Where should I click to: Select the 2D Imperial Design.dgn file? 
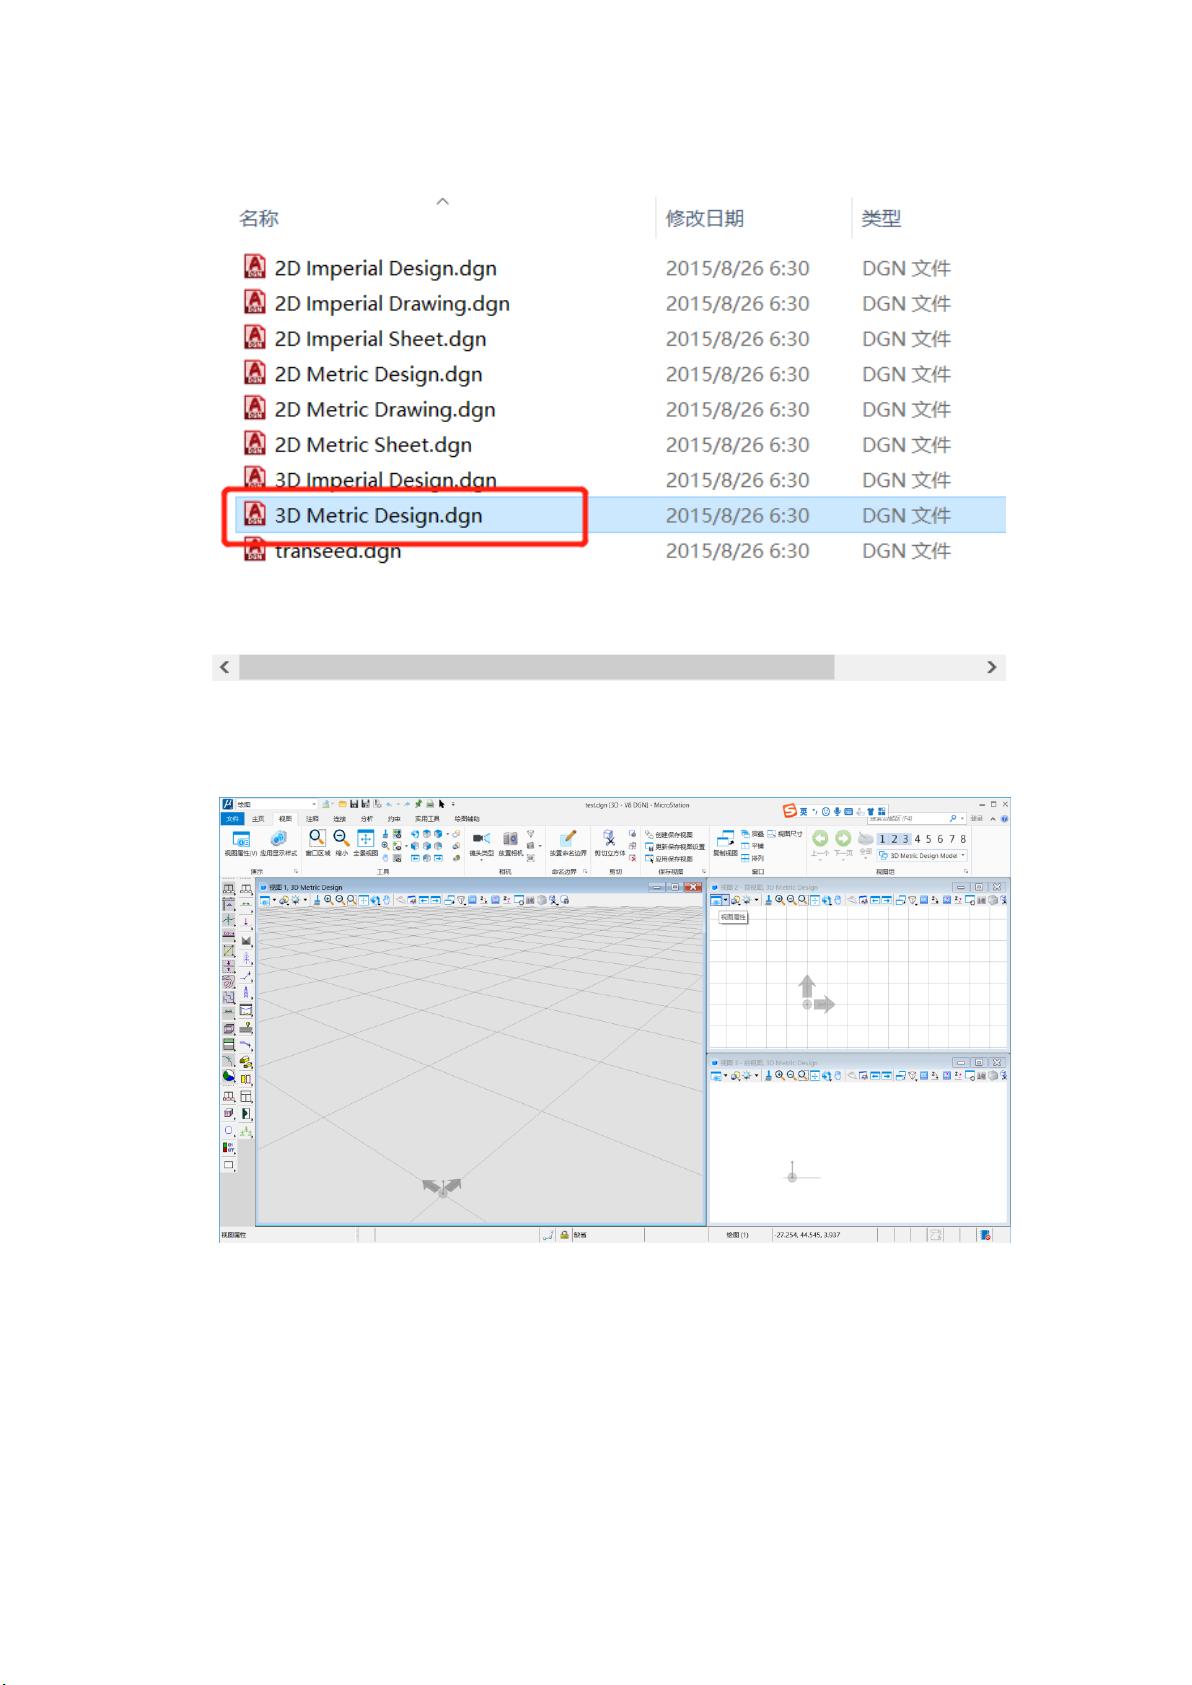pos(620,268)
